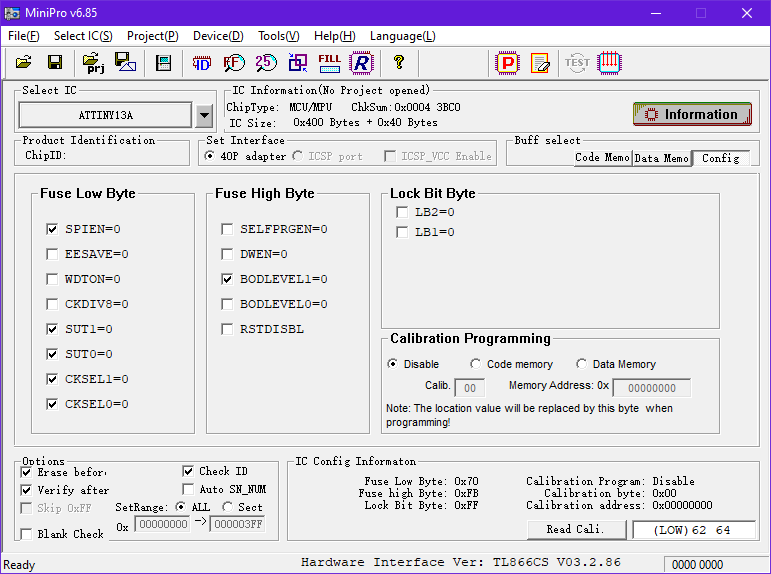The width and height of the screenshot is (771, 574).
Task: Click the Program chip P icon
Action: coord(508,63)
